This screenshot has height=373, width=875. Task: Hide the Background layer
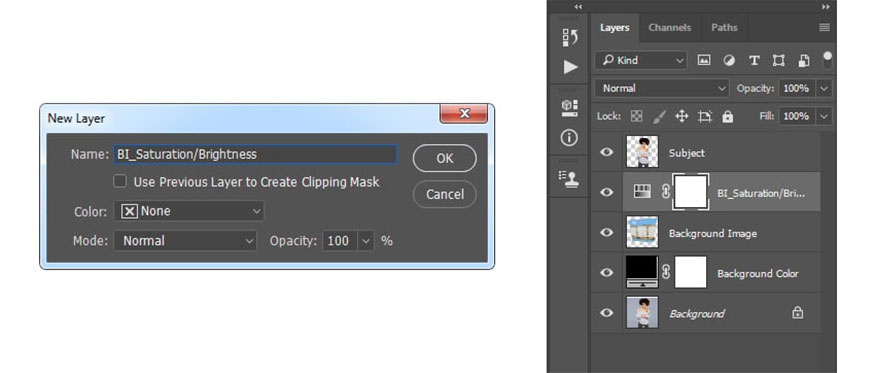tap(607, 313)
